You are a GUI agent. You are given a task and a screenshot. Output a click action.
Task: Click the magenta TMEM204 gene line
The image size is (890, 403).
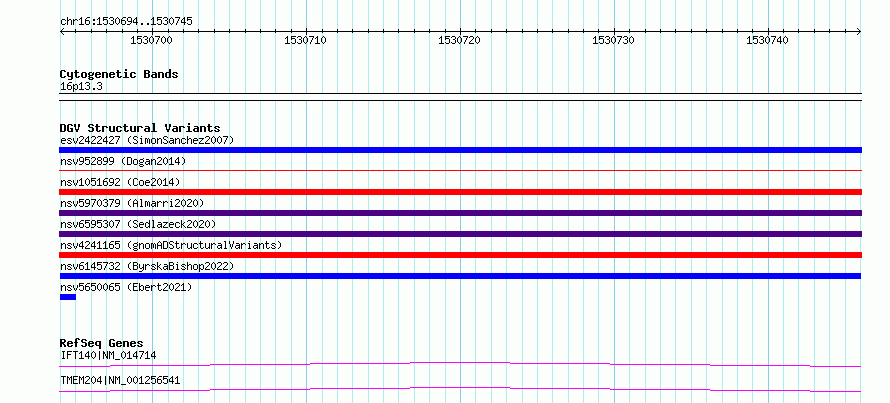(460, 389)
